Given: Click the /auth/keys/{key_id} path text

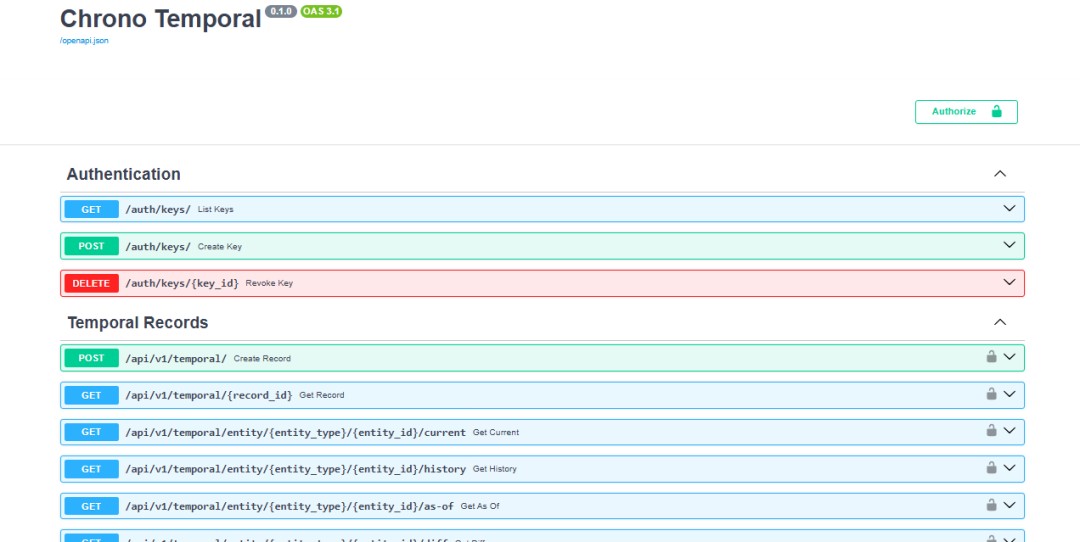Looking at the screenshot, I should [182, 283].
